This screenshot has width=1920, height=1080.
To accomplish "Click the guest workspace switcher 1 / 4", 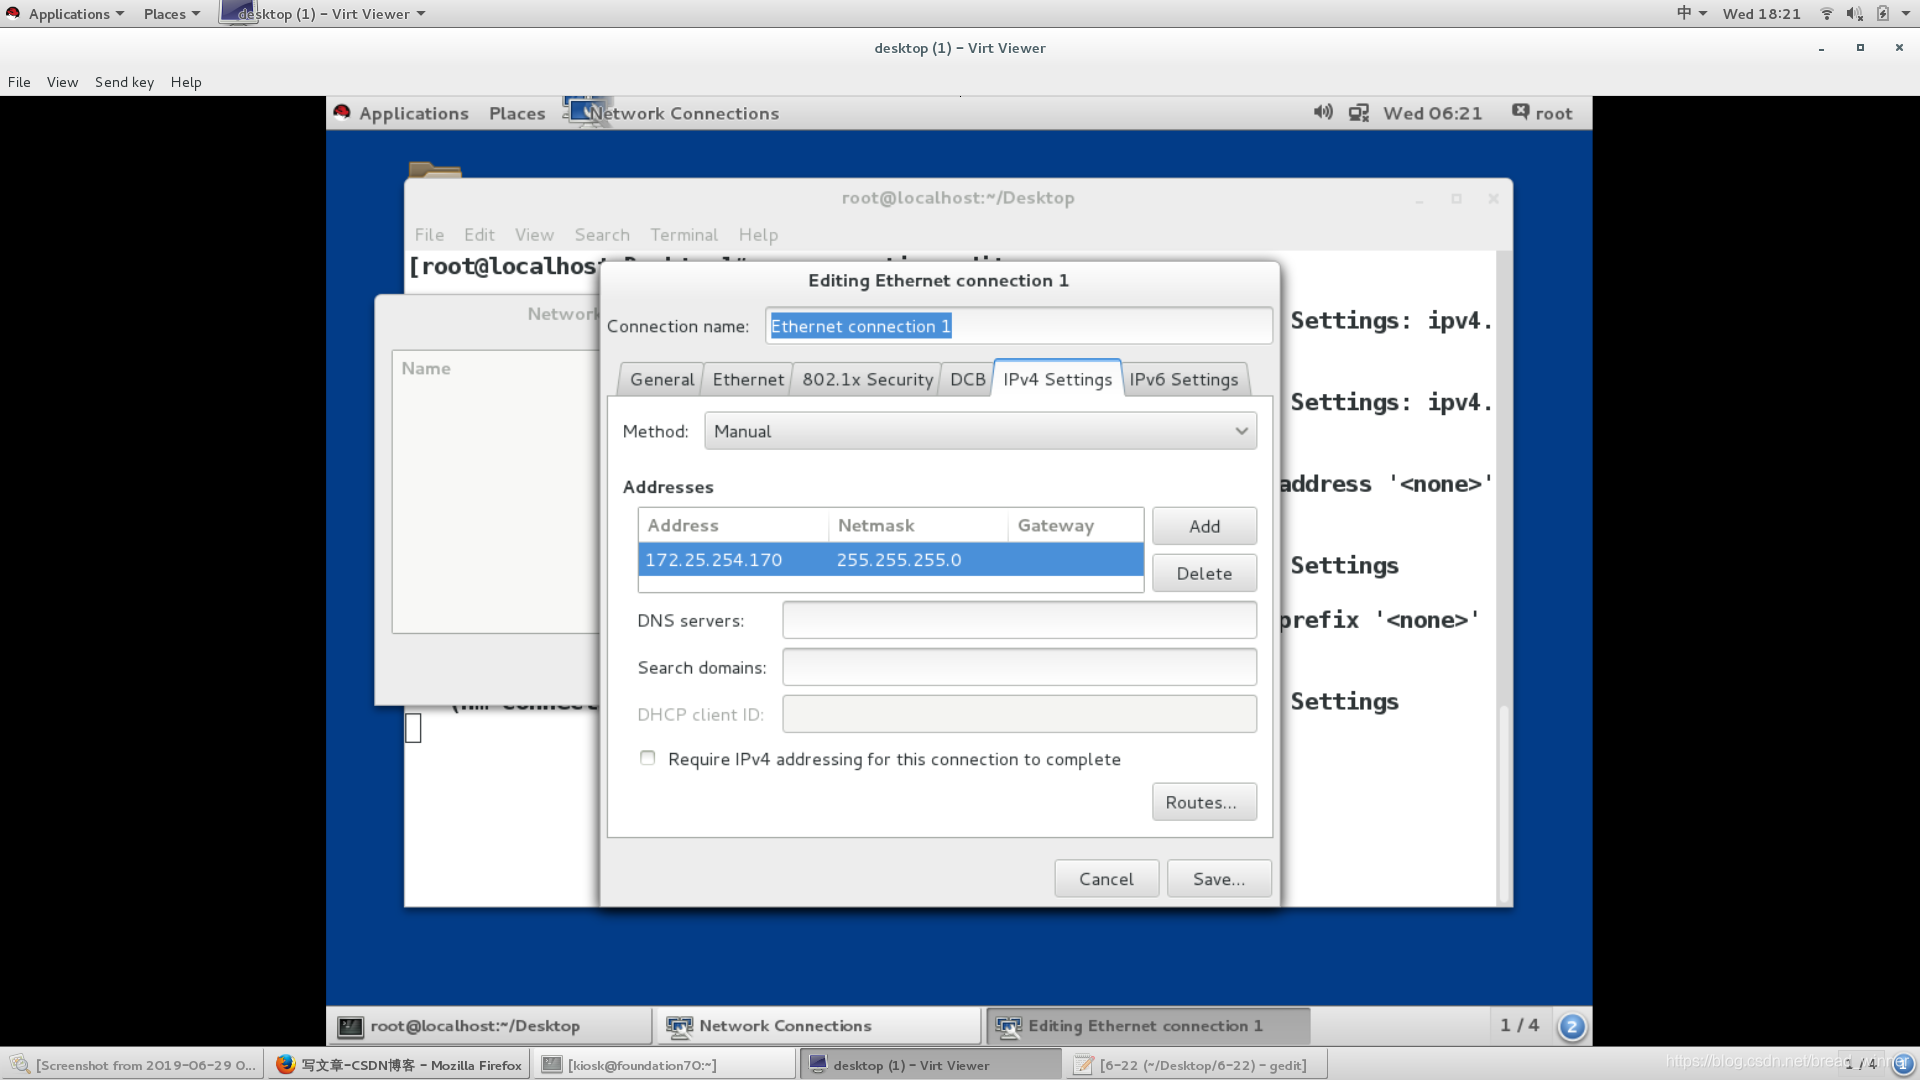I will click(x=1519, y=1025).
